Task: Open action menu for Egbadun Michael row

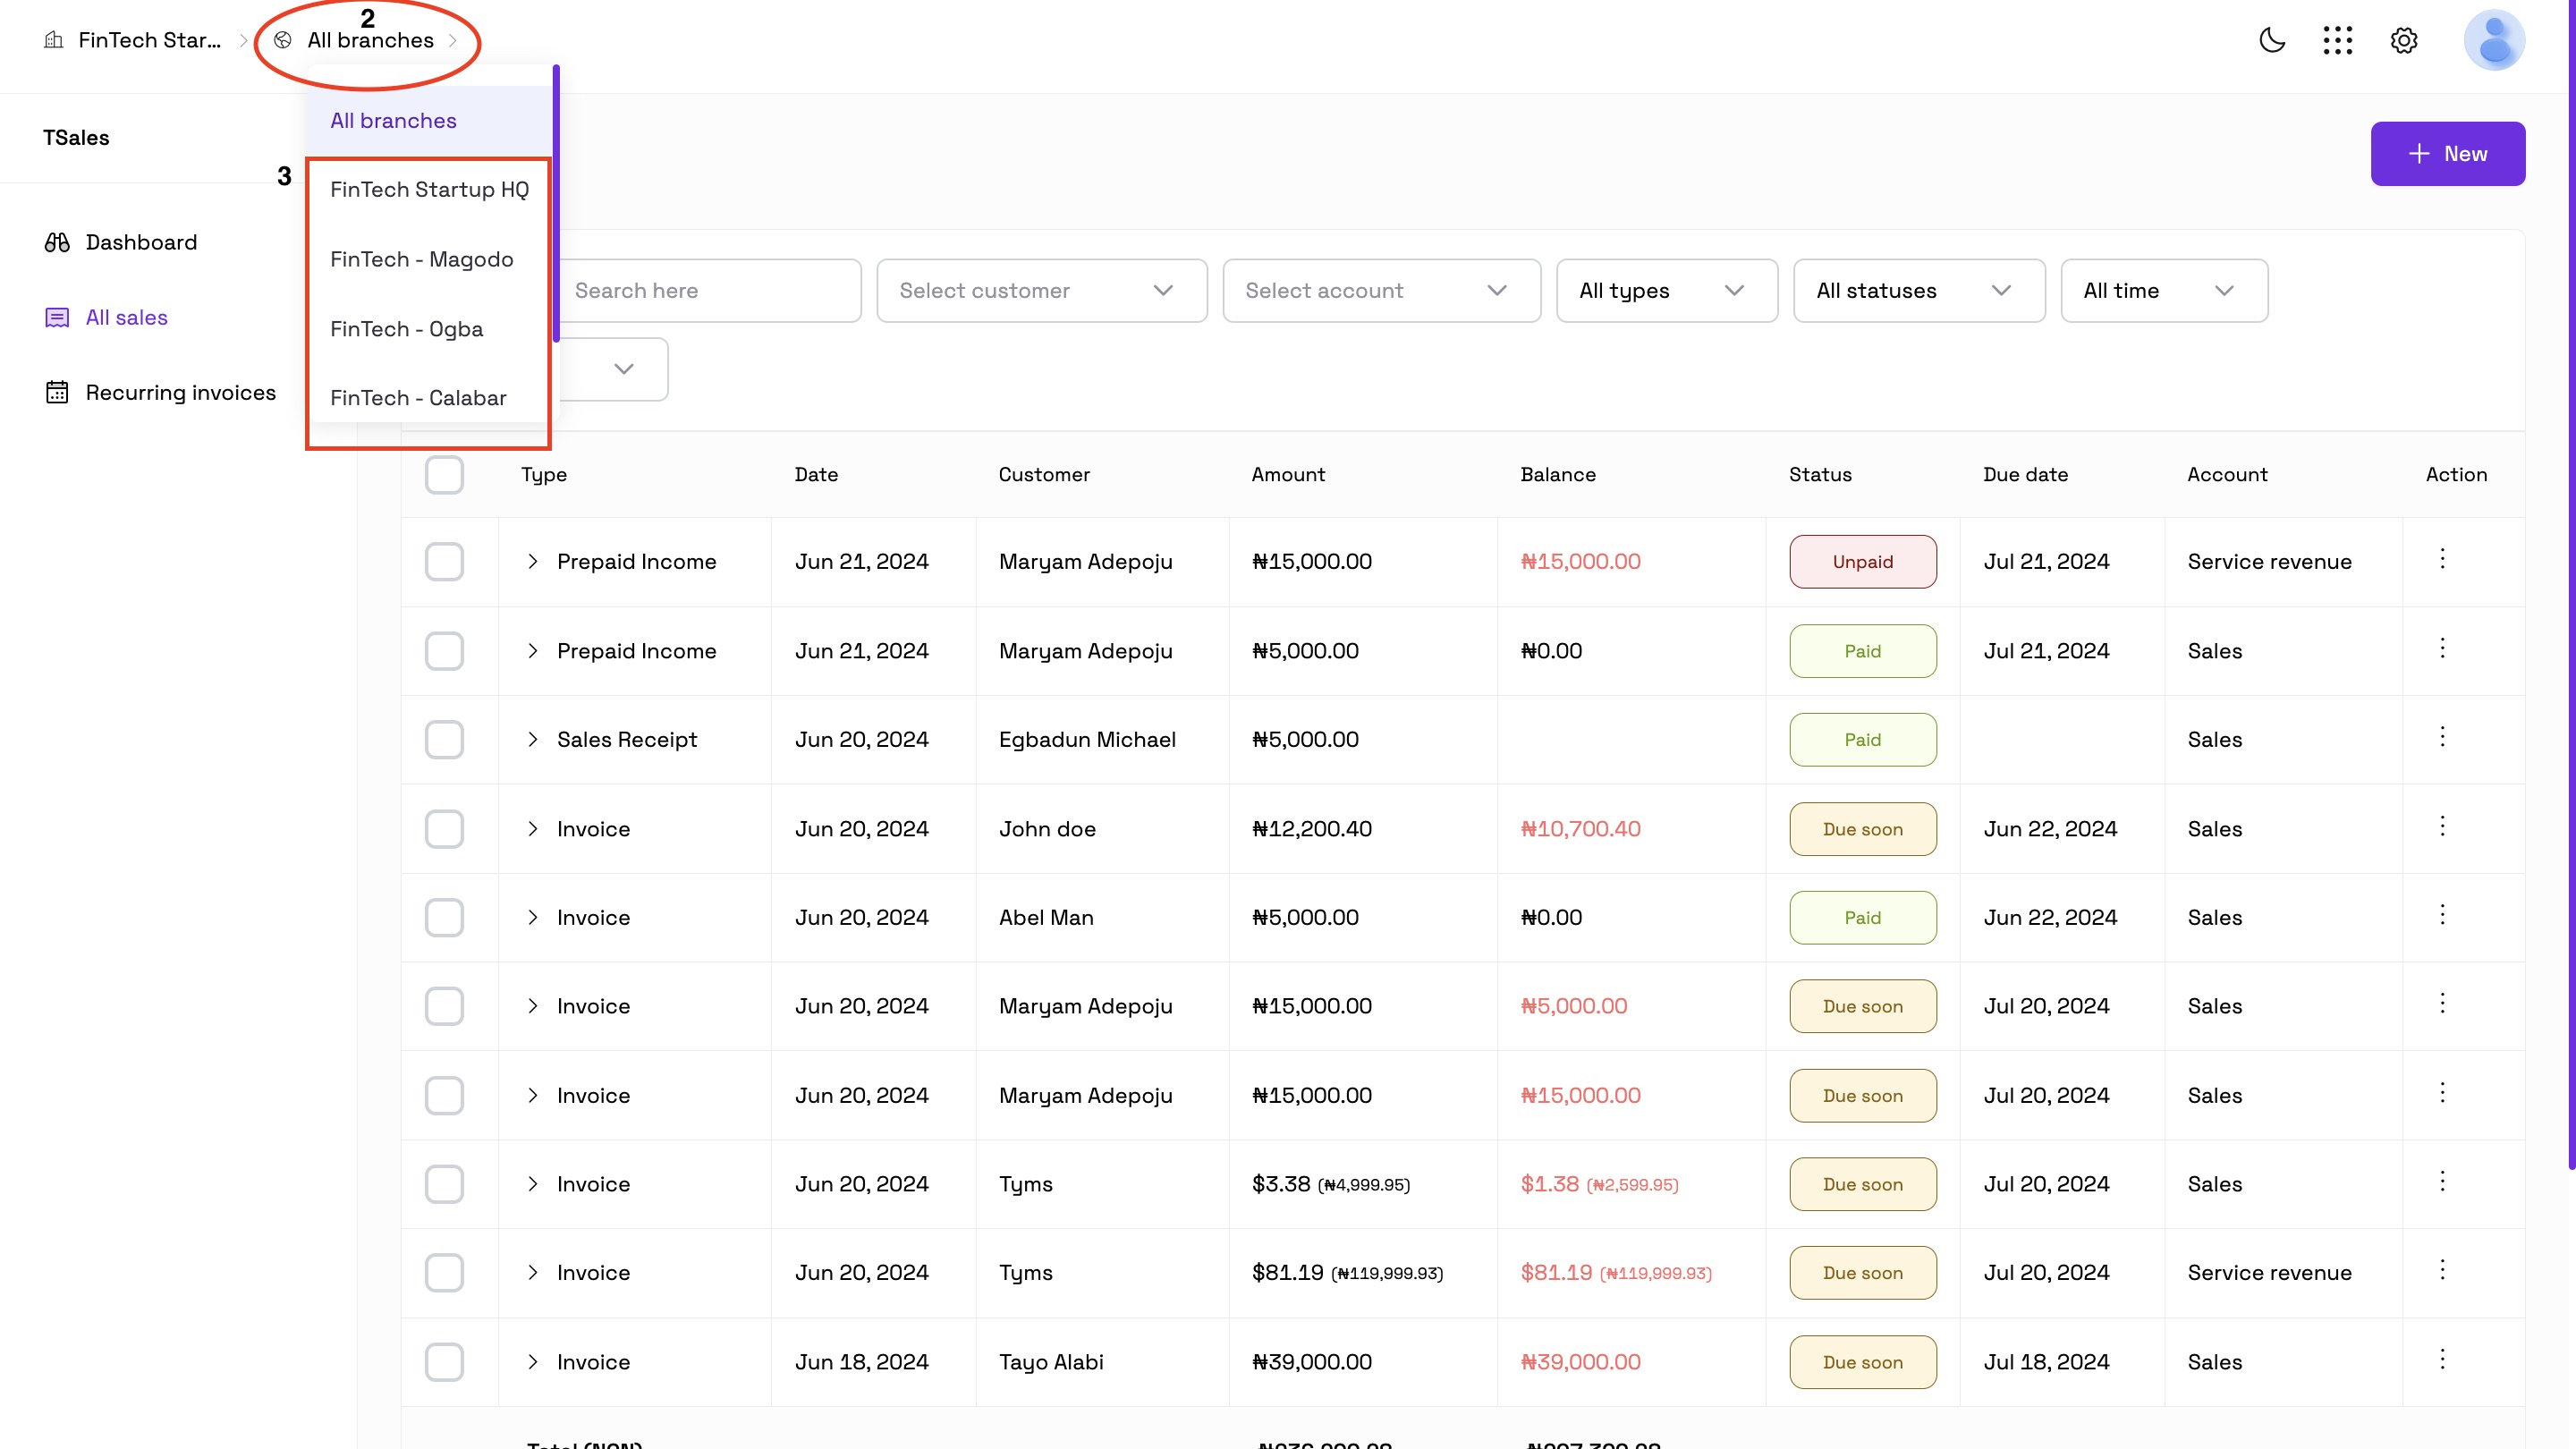Action: pos(2442,737)
